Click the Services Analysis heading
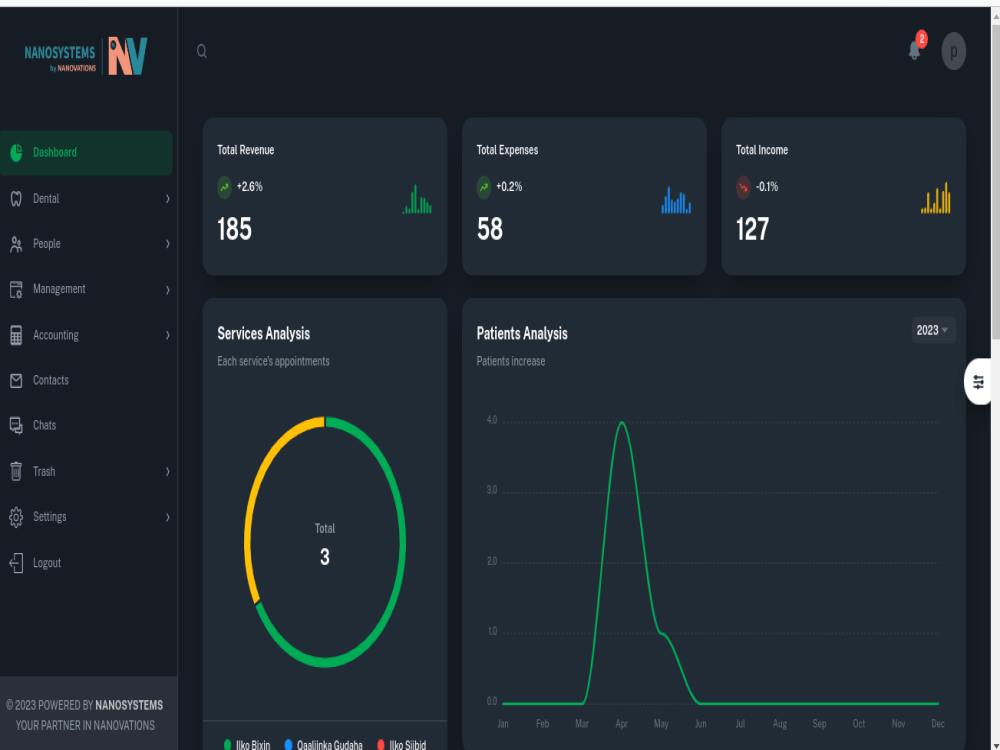This screenshot has width=1000, height=750. click(263, 334)
